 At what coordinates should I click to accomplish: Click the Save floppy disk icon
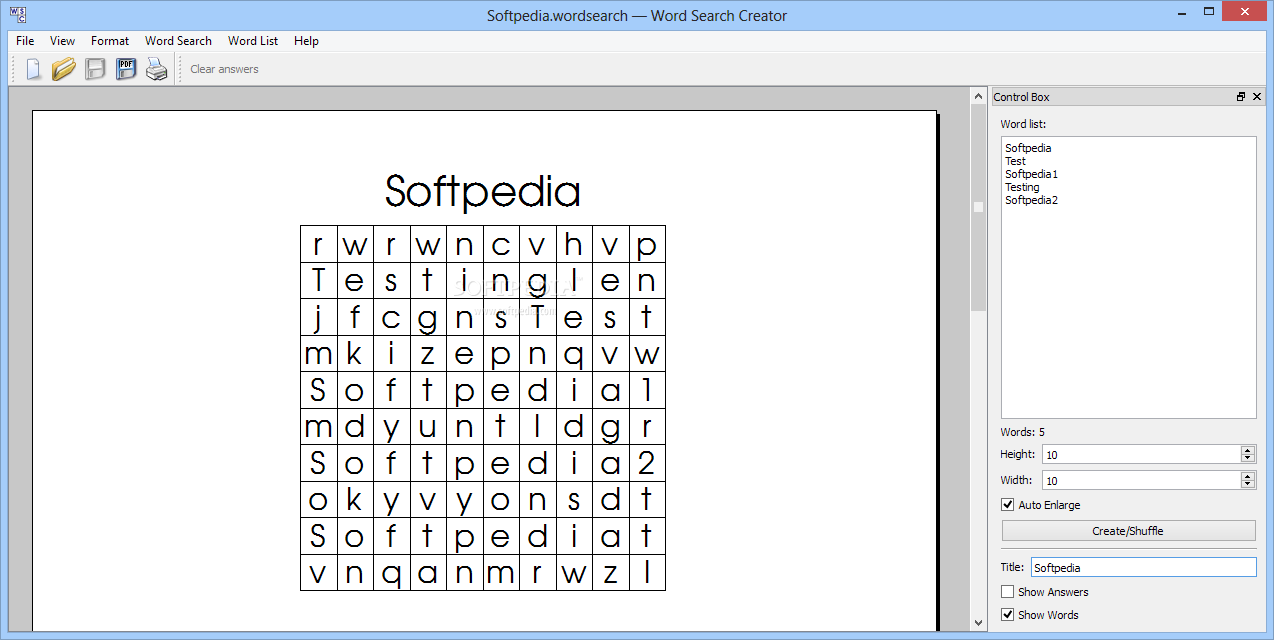[95, 69]
